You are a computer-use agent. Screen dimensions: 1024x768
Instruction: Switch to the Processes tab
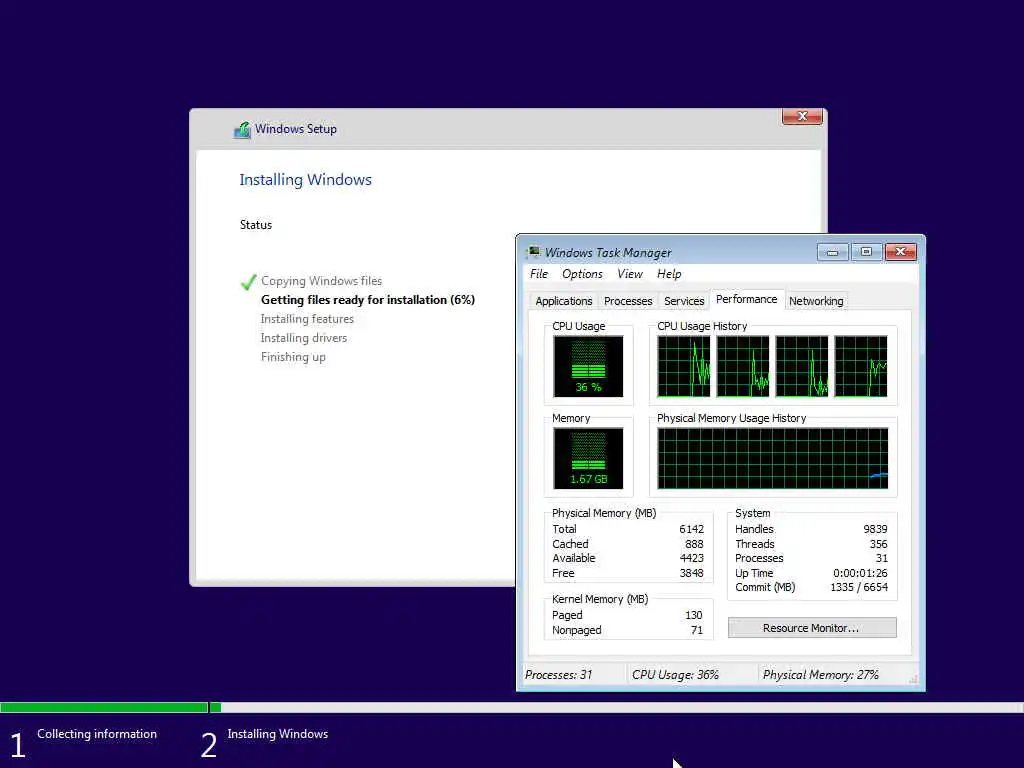point(628,301)
